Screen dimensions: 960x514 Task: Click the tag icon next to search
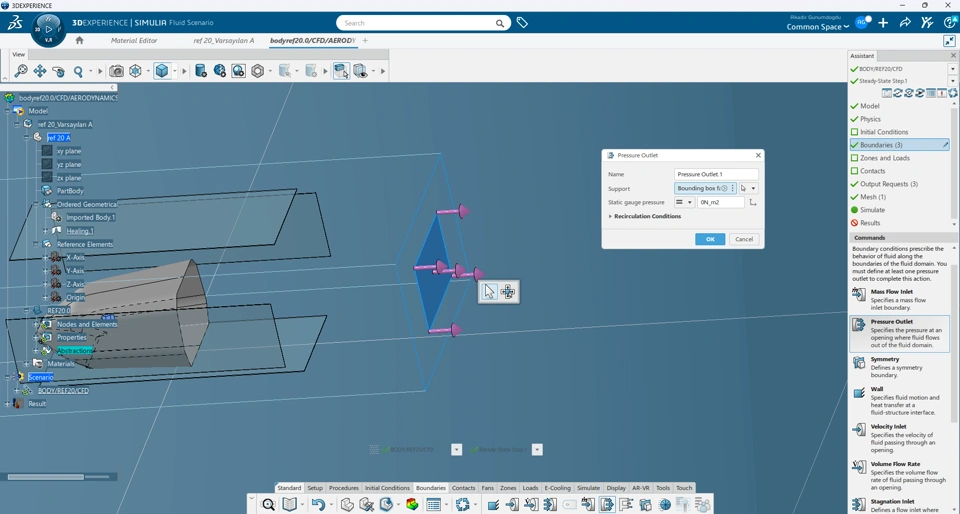click(x=522, y=23)
